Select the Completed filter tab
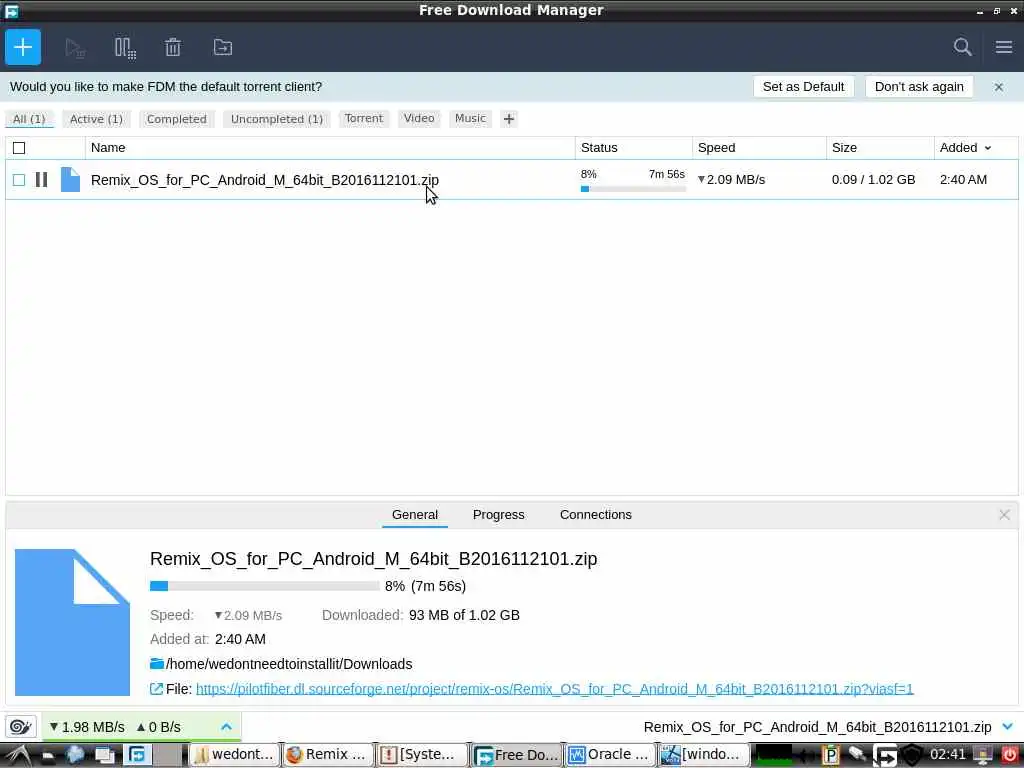The width and height of the screenshot is (1024, 768). 176,119
